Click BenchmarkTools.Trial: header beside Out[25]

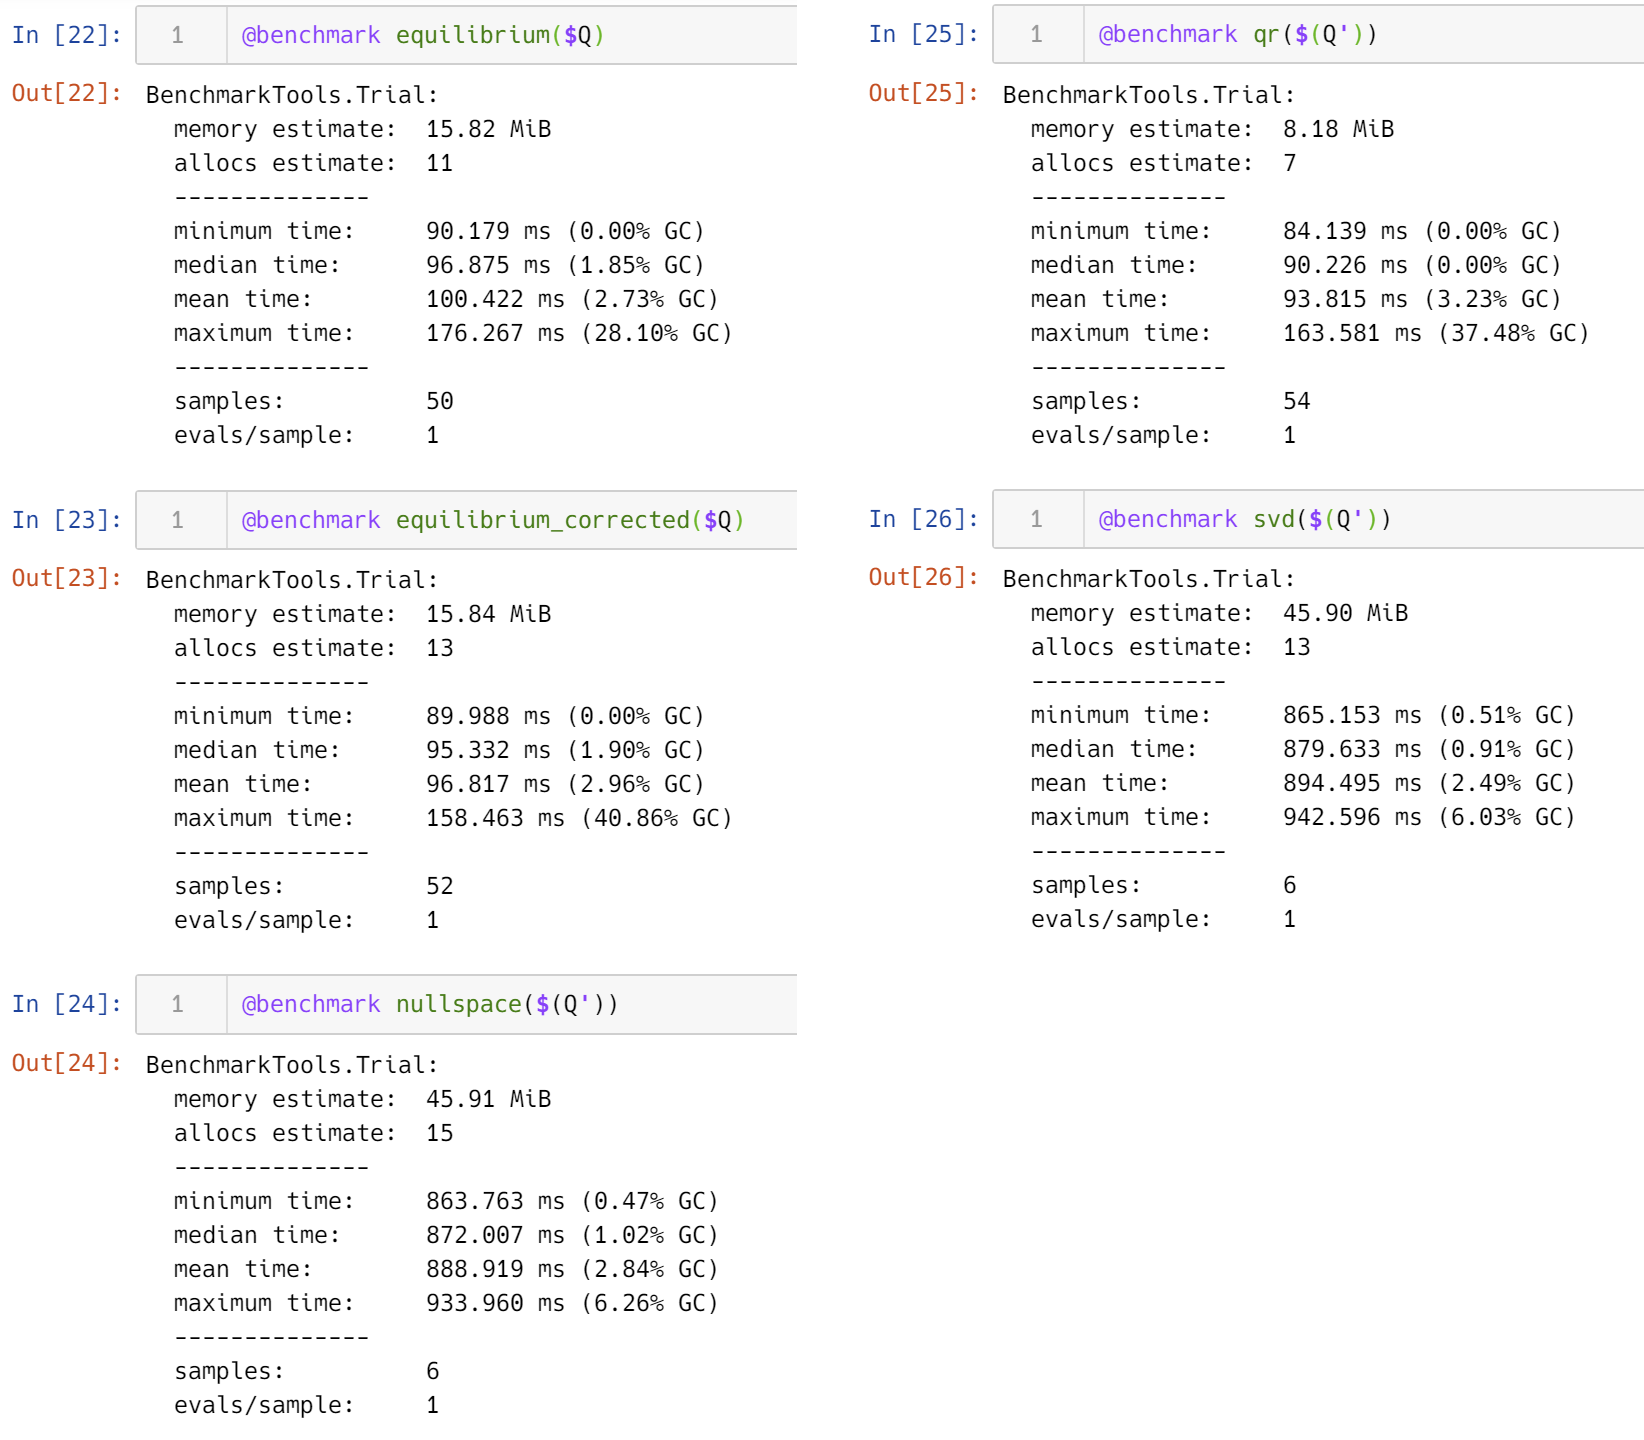point(1149,95)
